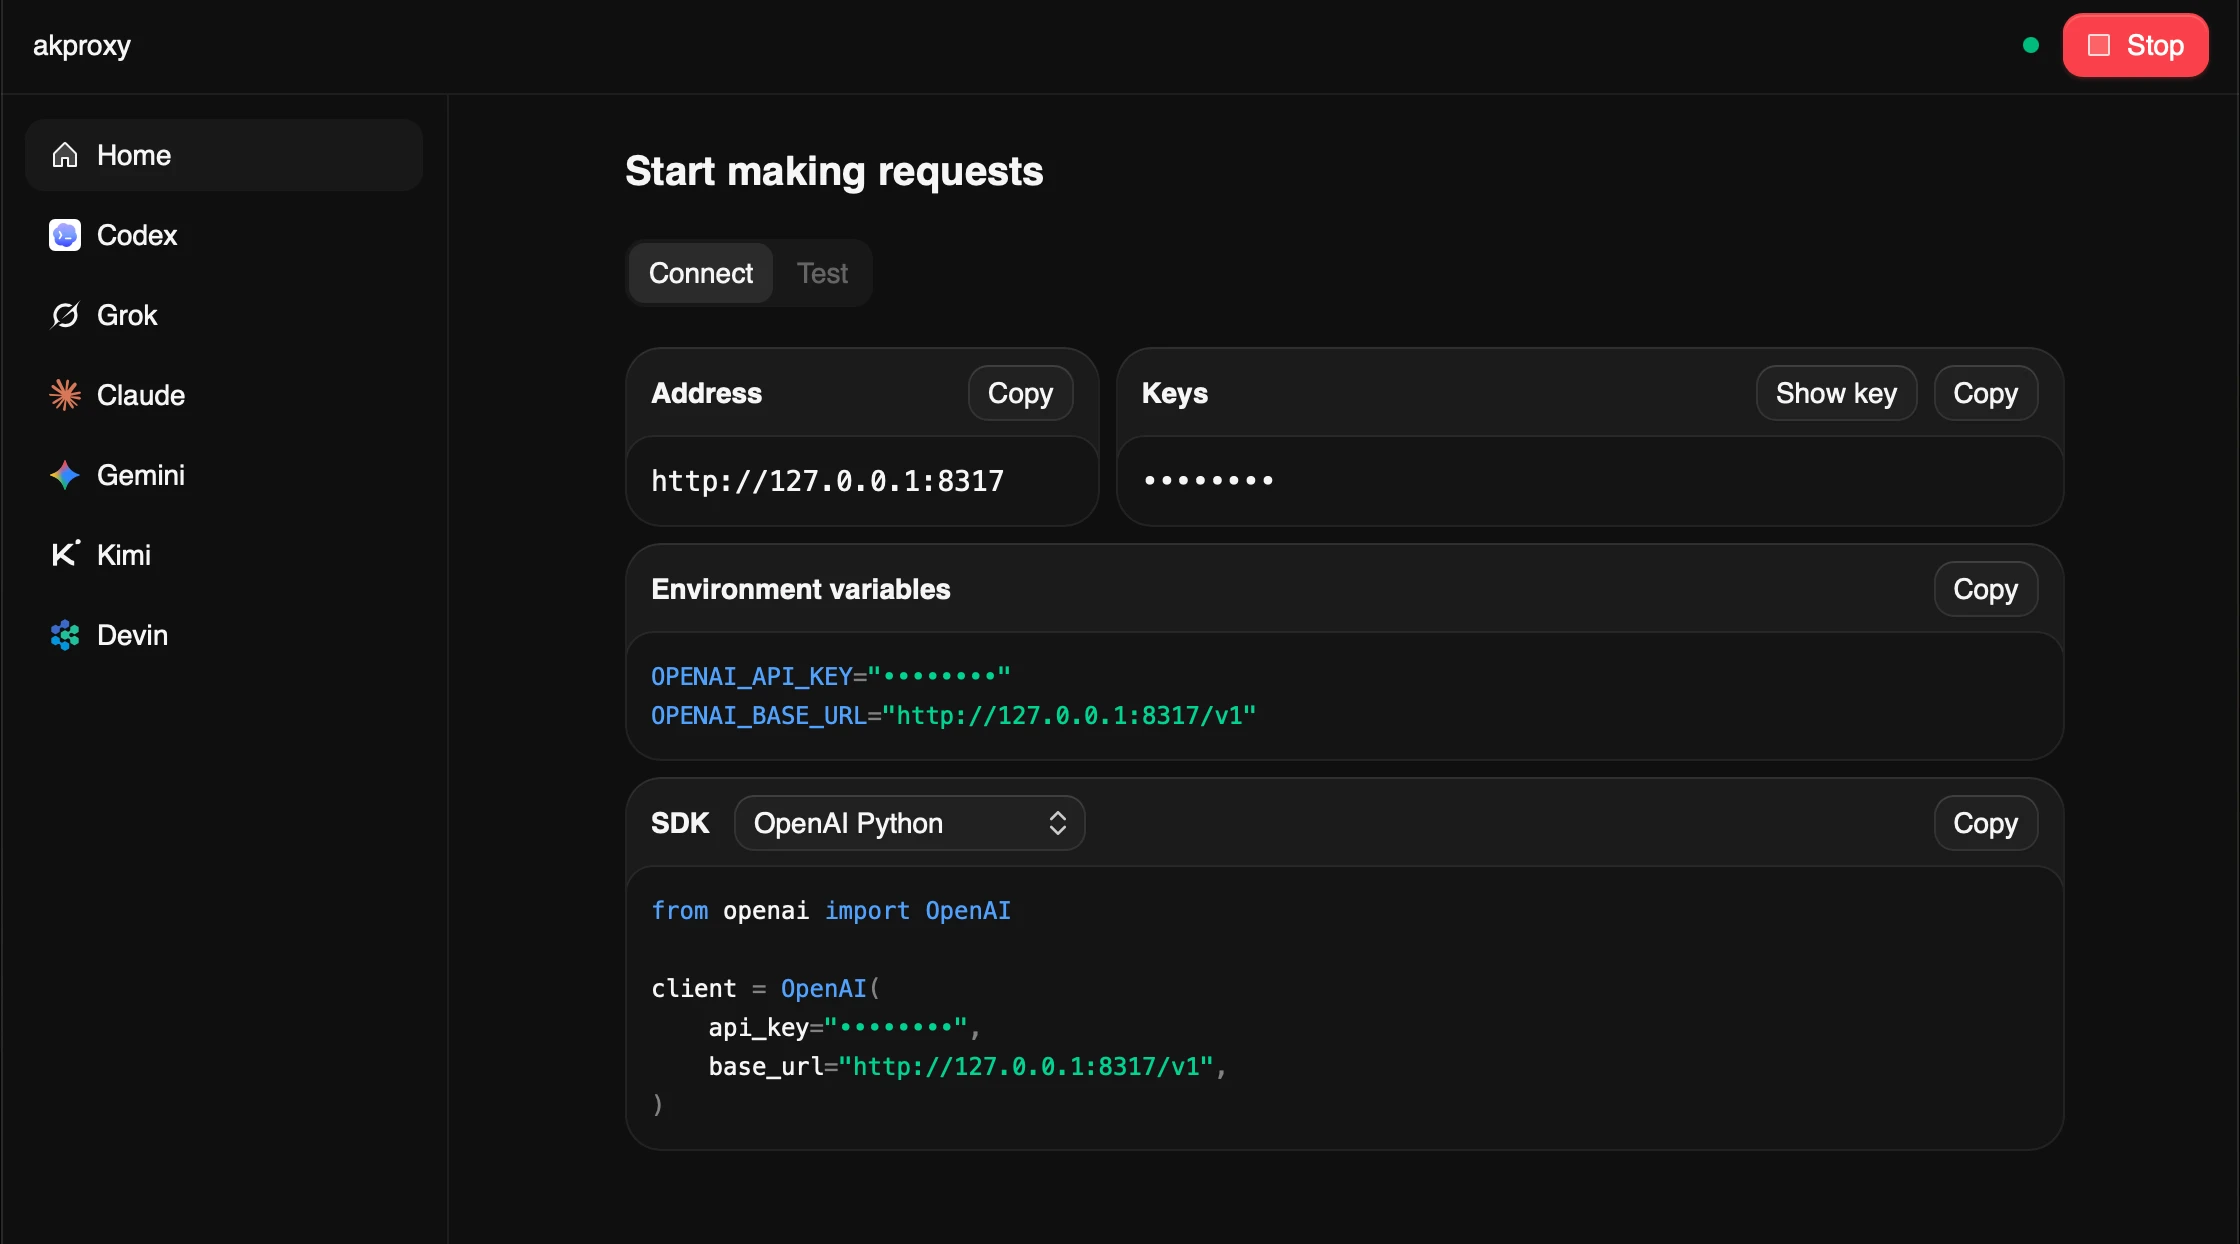Click the akproxy app title
The width and height of the screenshot is (2240, 1244).
(x=82, y=45)
